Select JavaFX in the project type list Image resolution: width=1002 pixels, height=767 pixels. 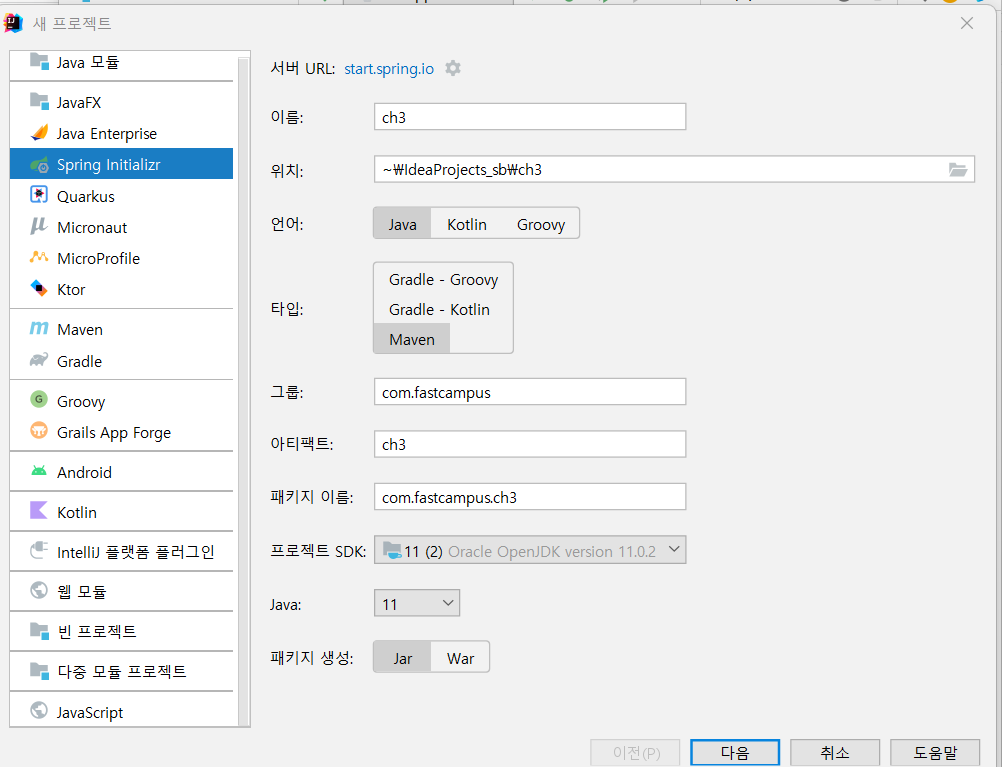pos(121,102)
